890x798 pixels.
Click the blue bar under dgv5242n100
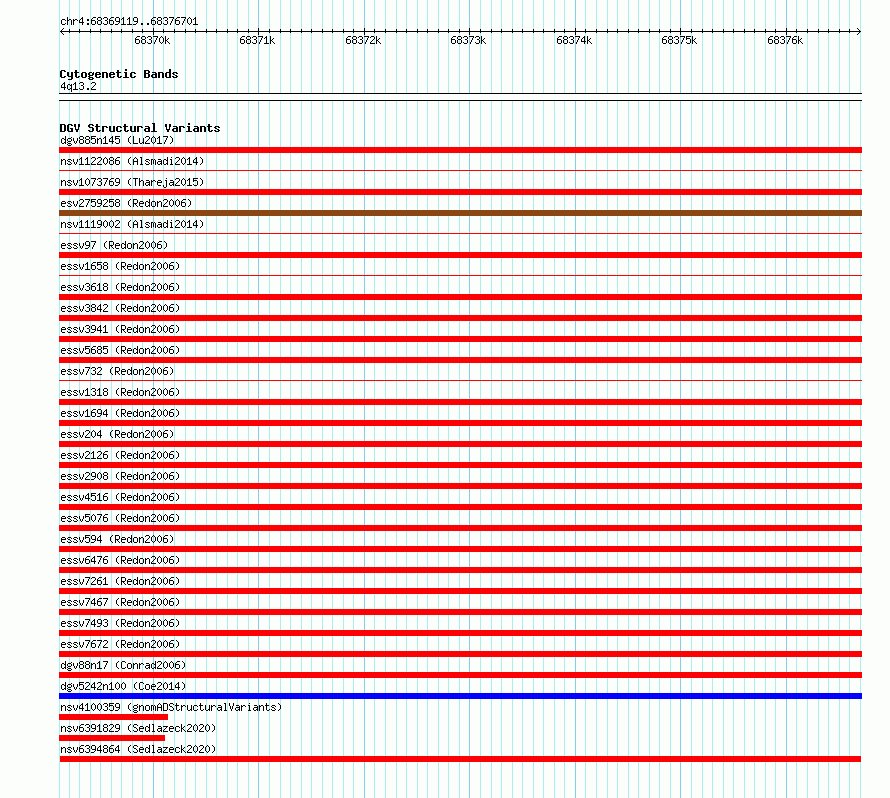click(x=460, y=696)
